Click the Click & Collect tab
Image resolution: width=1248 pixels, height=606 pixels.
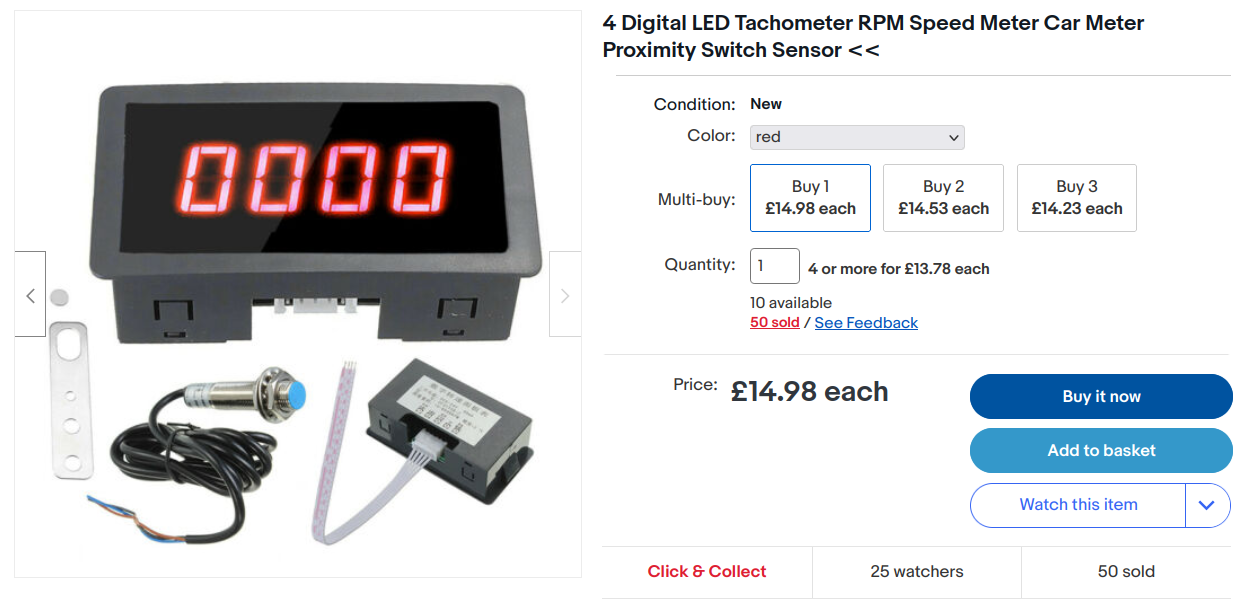[x=706, y=572]
